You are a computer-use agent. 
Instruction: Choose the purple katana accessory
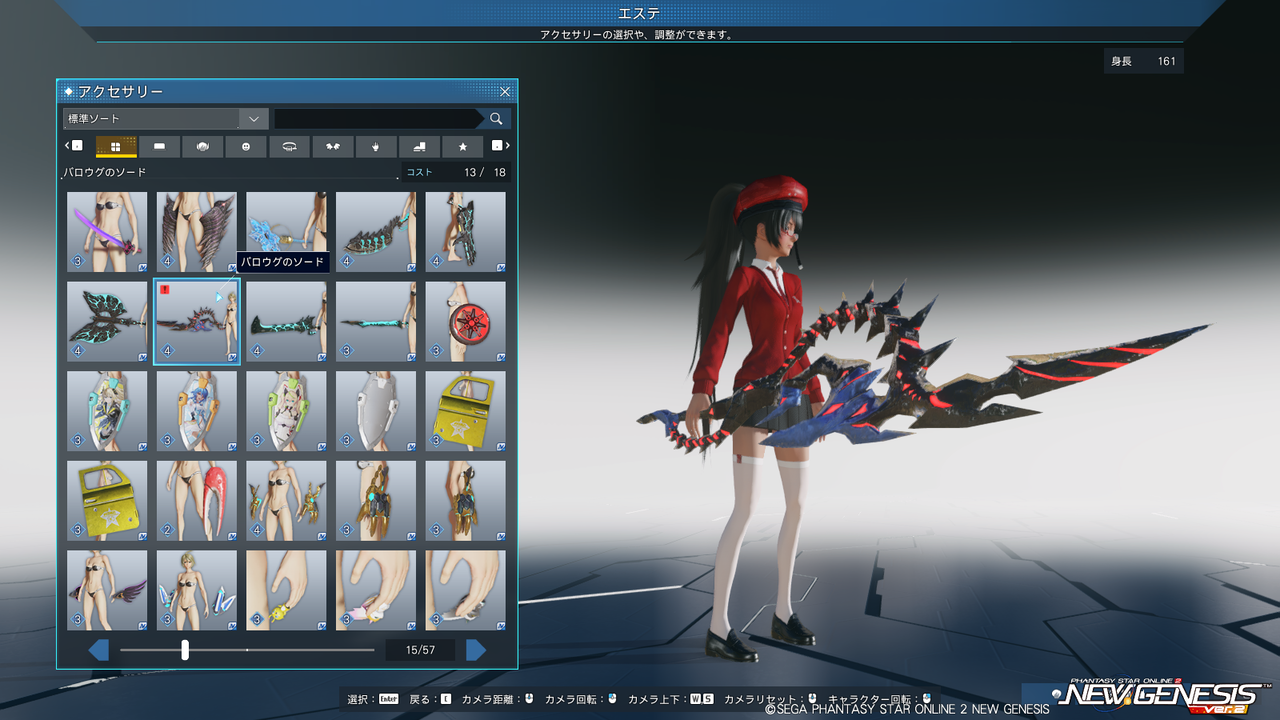point(107,232)
